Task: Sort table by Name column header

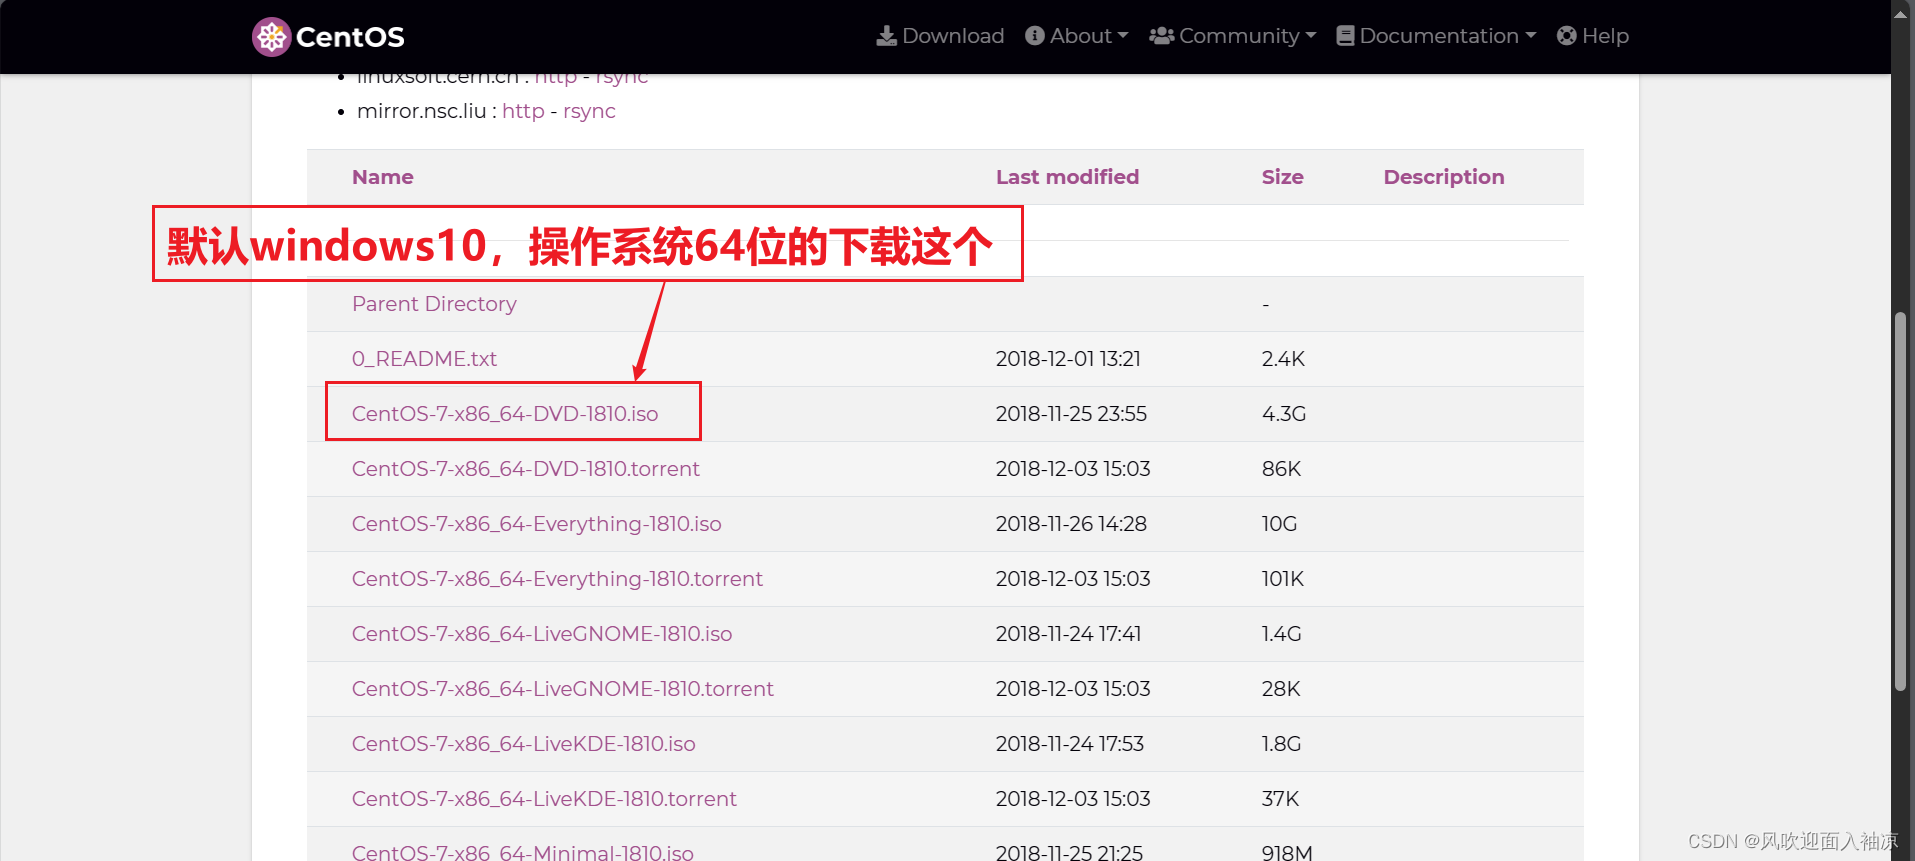Action: (x=383, y=177)
